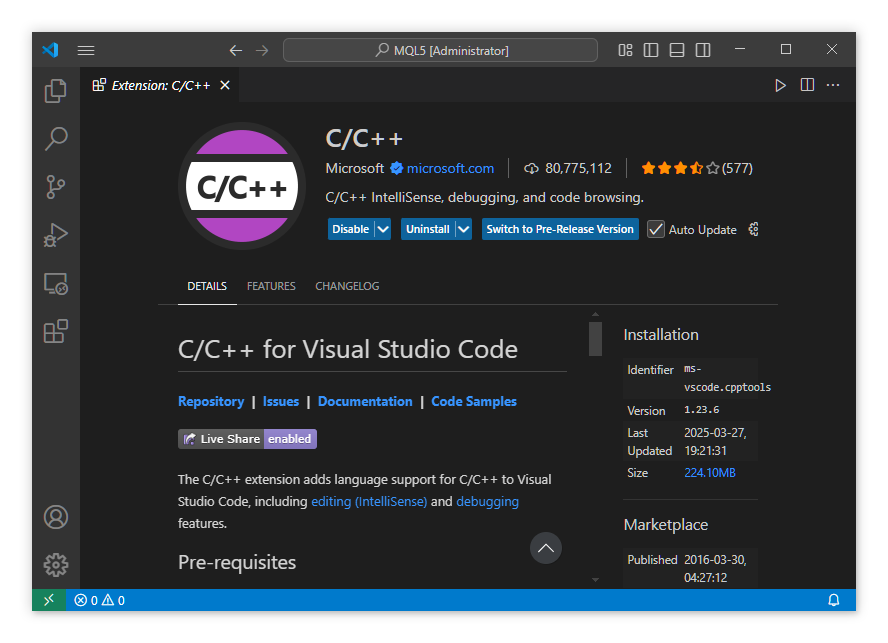Image resolution: width=888 pixels, height=643 pixels.
Task: Click the ms-vscode.cpptools identifier text
Action: (x=727, y=378)
